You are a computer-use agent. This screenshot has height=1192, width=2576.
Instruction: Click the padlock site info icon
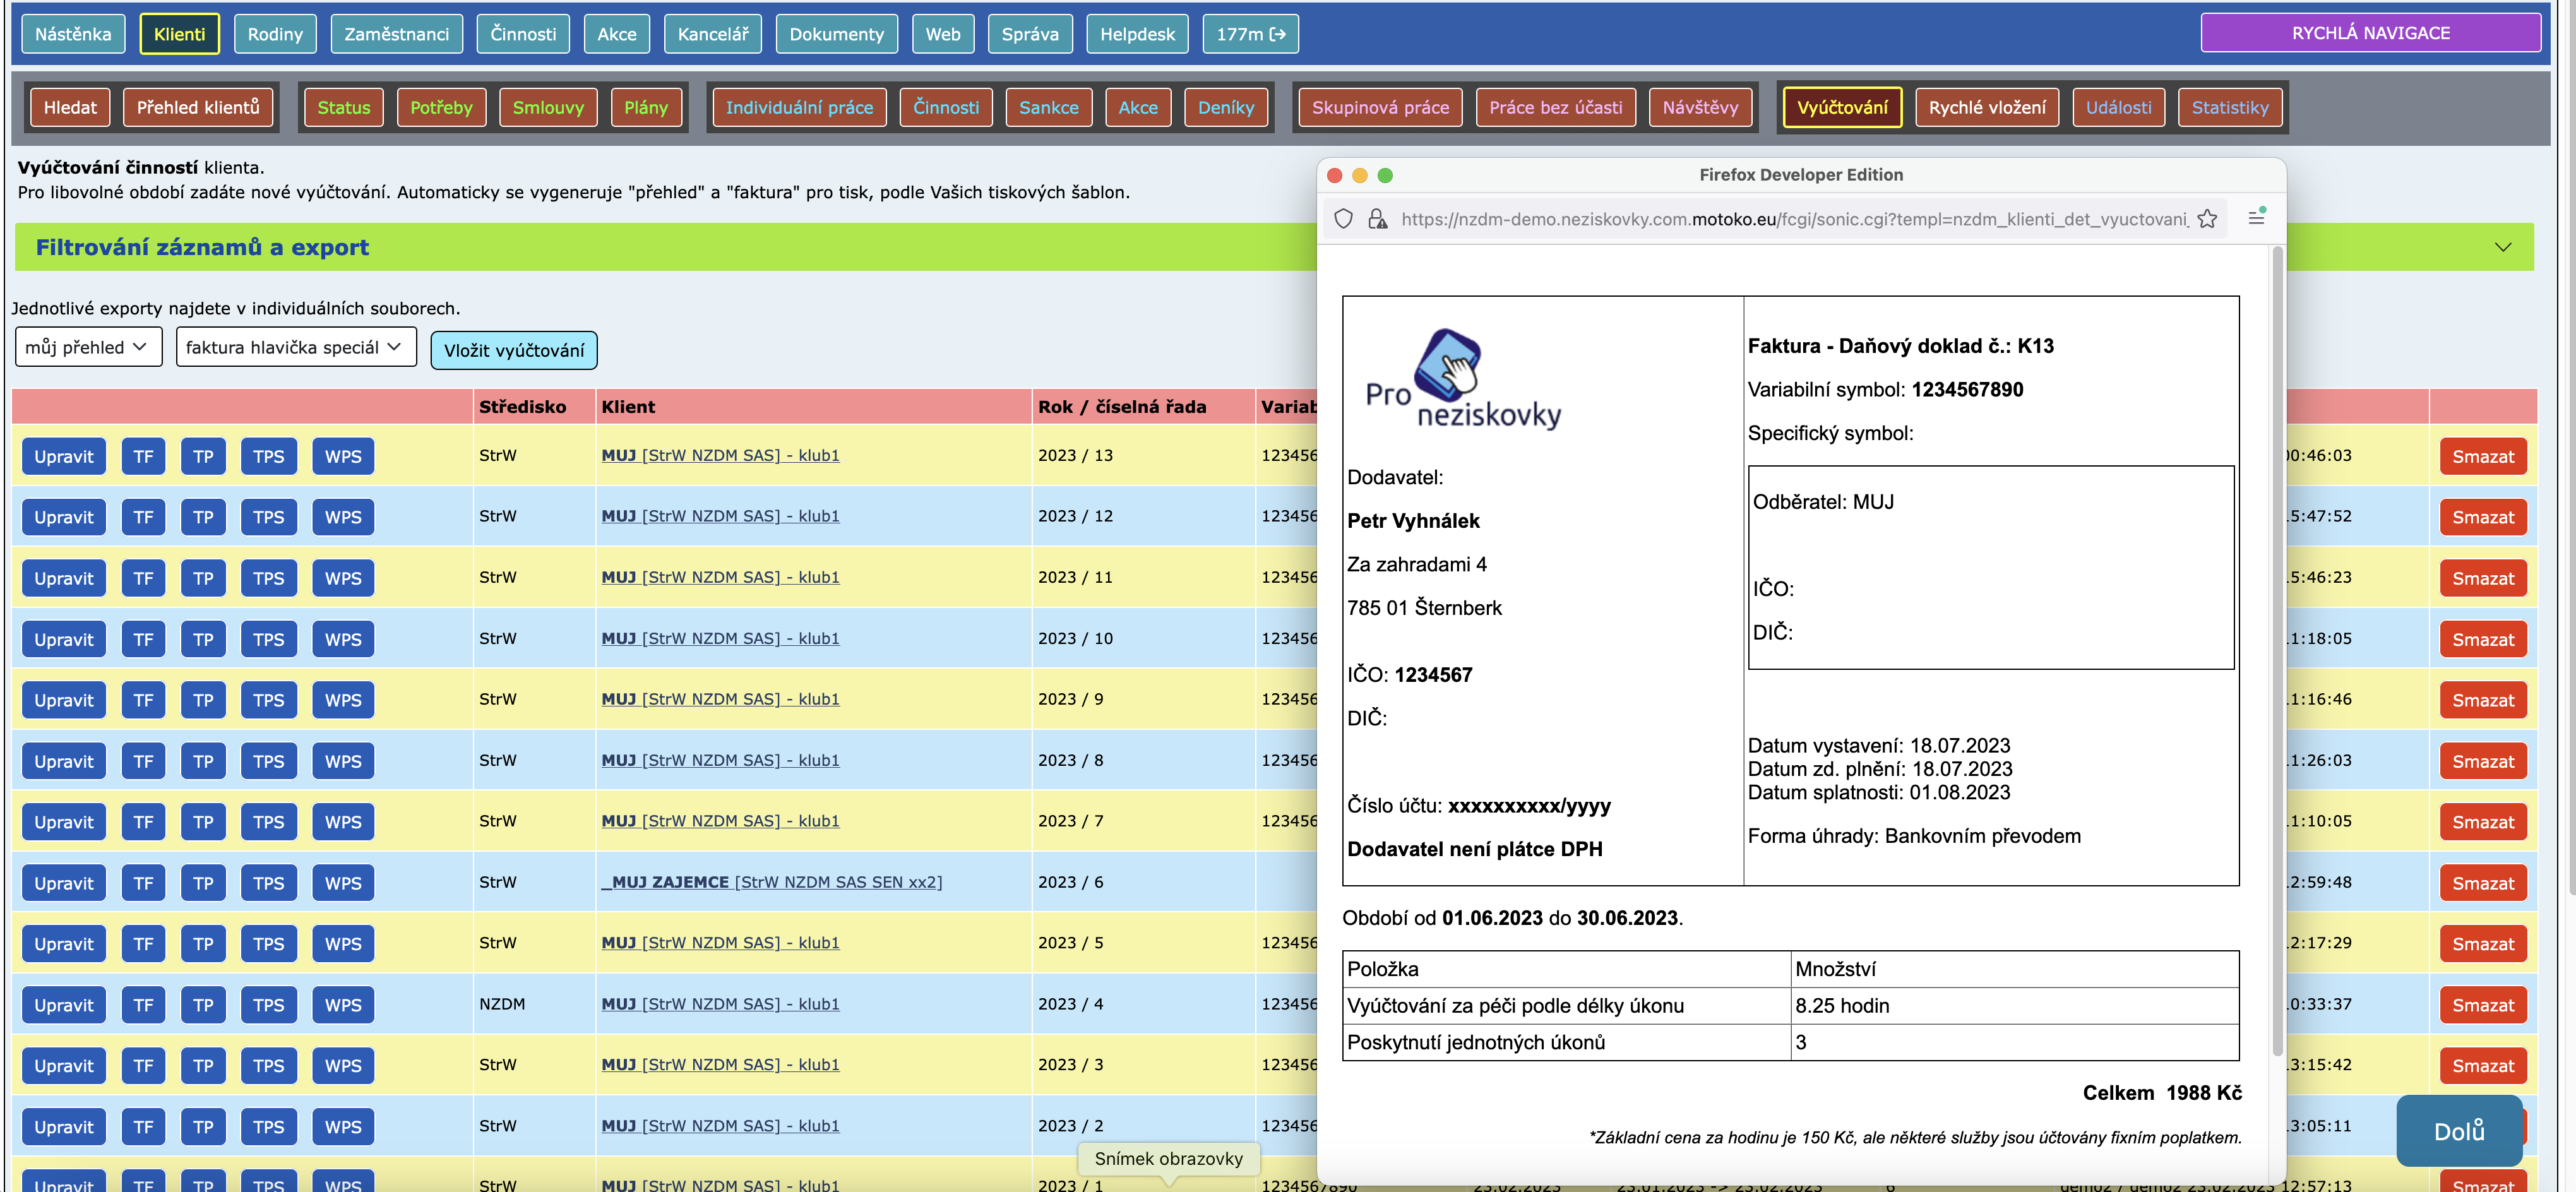click(x=1377, y=219)
